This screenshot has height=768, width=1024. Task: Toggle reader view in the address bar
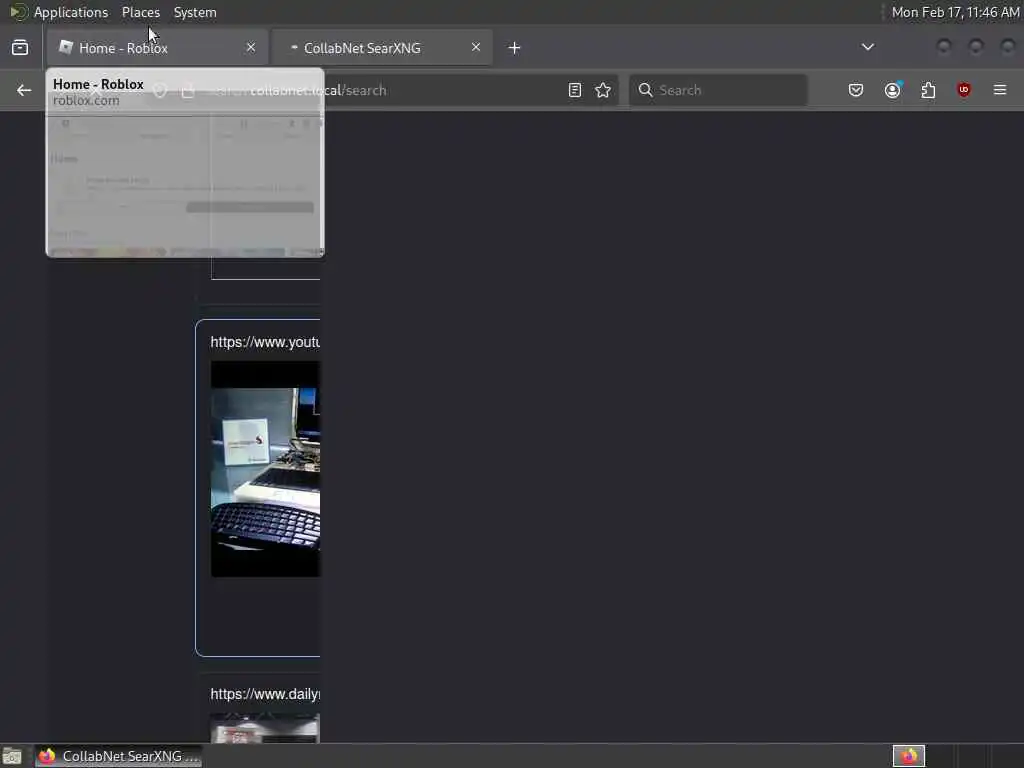pyautogui.click(x=575, y=90)
